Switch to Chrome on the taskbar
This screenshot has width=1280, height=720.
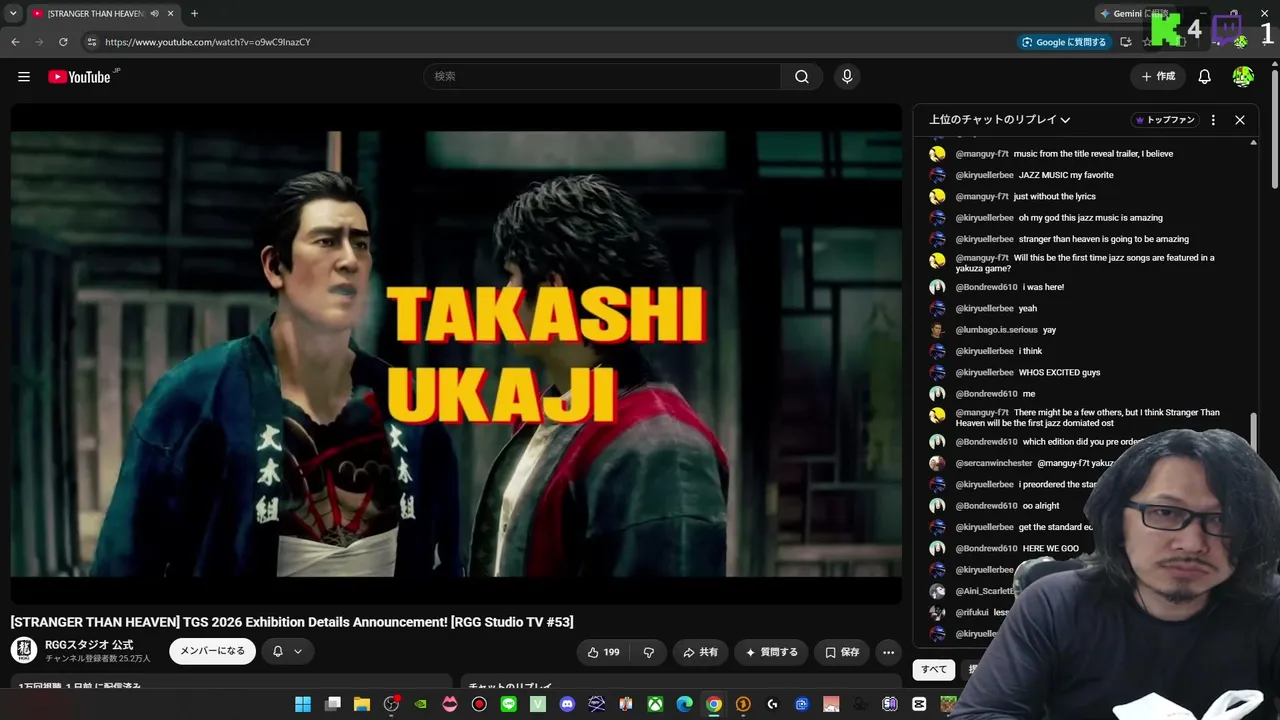point(714,704)
